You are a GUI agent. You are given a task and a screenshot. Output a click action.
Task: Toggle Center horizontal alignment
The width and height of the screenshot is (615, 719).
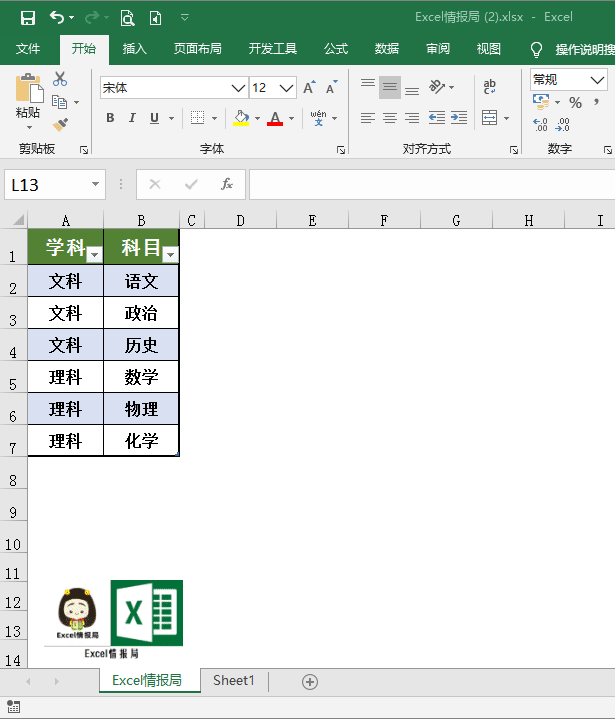pyautogui.click(x=389, y=118)
